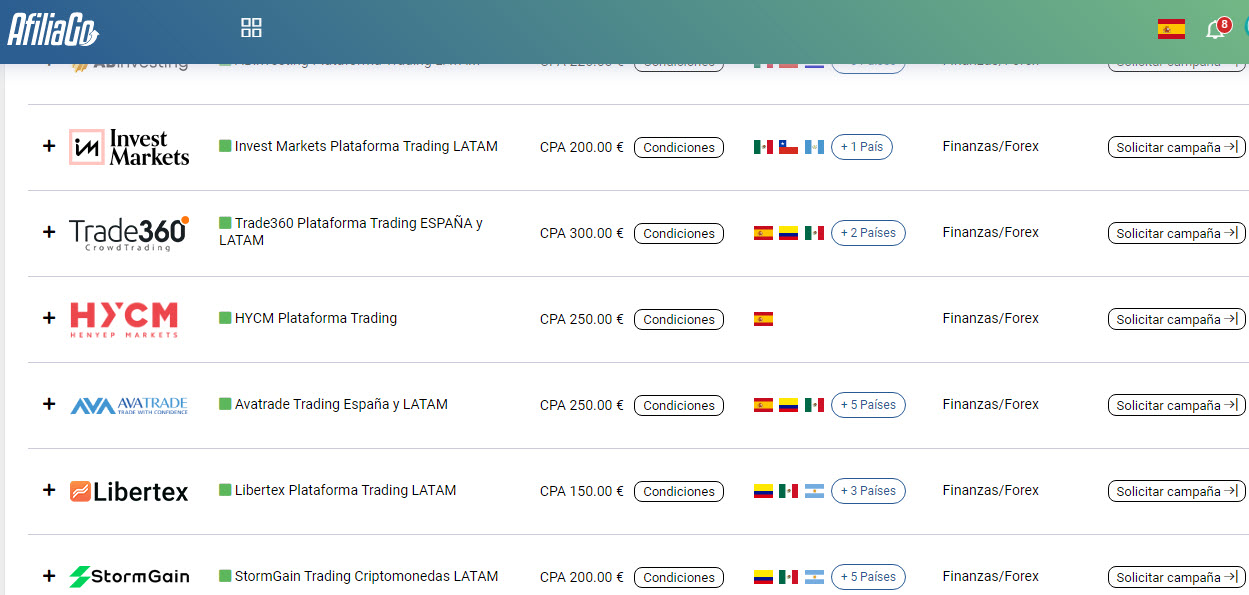Click the Libertex logo
The height and width of the screenshot is (595, 1249).
(x=129, y=491)
